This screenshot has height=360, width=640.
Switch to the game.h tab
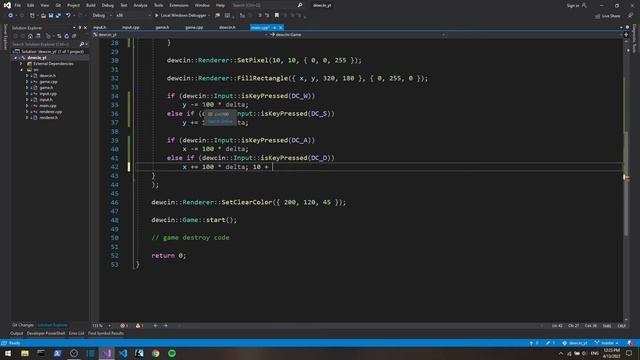pos(162,27)
